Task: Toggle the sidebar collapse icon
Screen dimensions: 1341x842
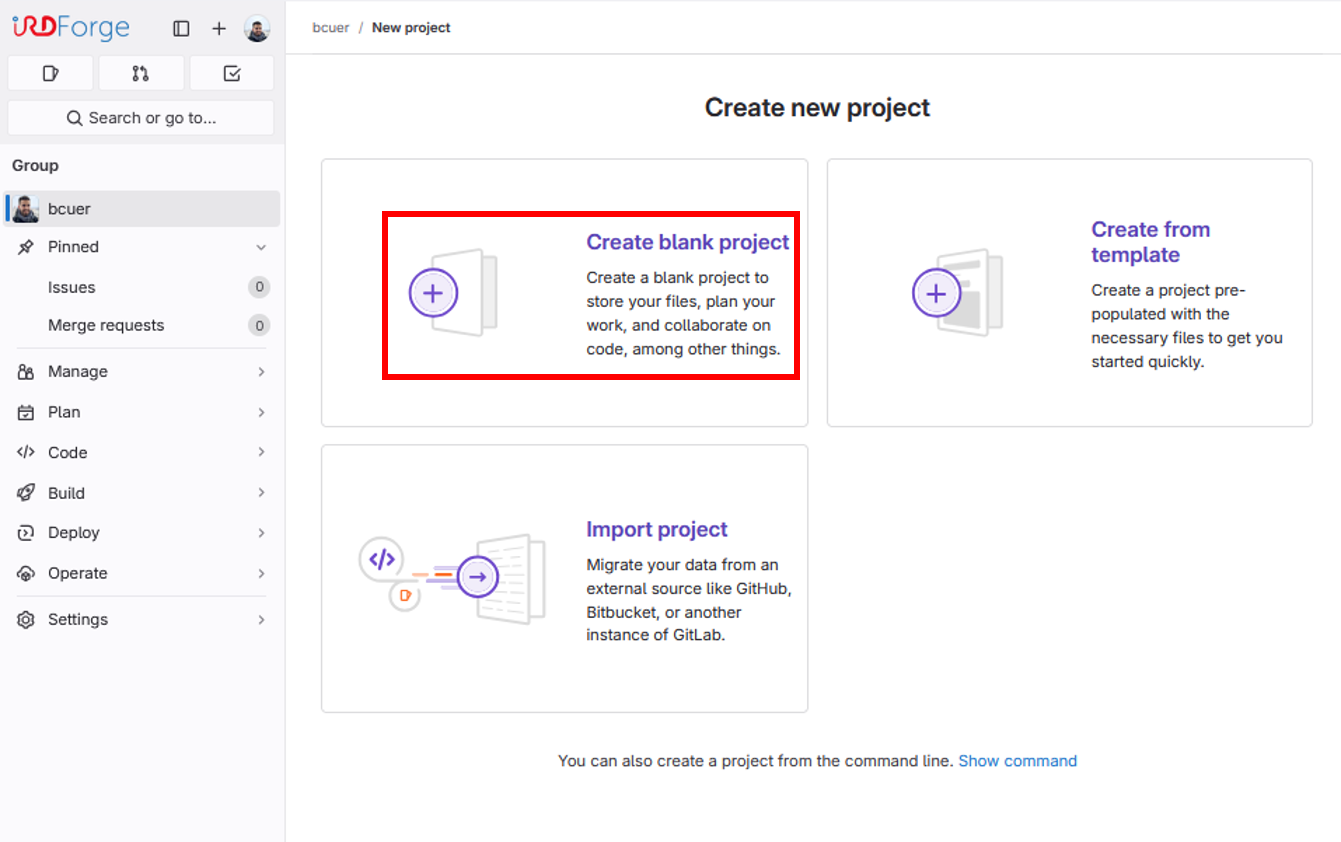Action: 181,29
